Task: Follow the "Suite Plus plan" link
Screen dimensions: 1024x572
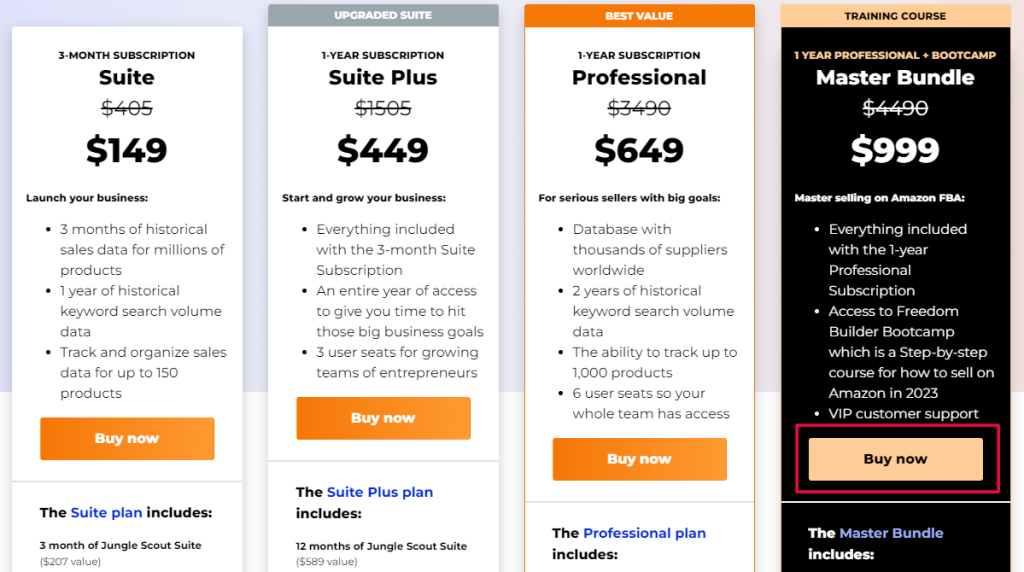Action: pyautogui.click(x=380, y=492)
